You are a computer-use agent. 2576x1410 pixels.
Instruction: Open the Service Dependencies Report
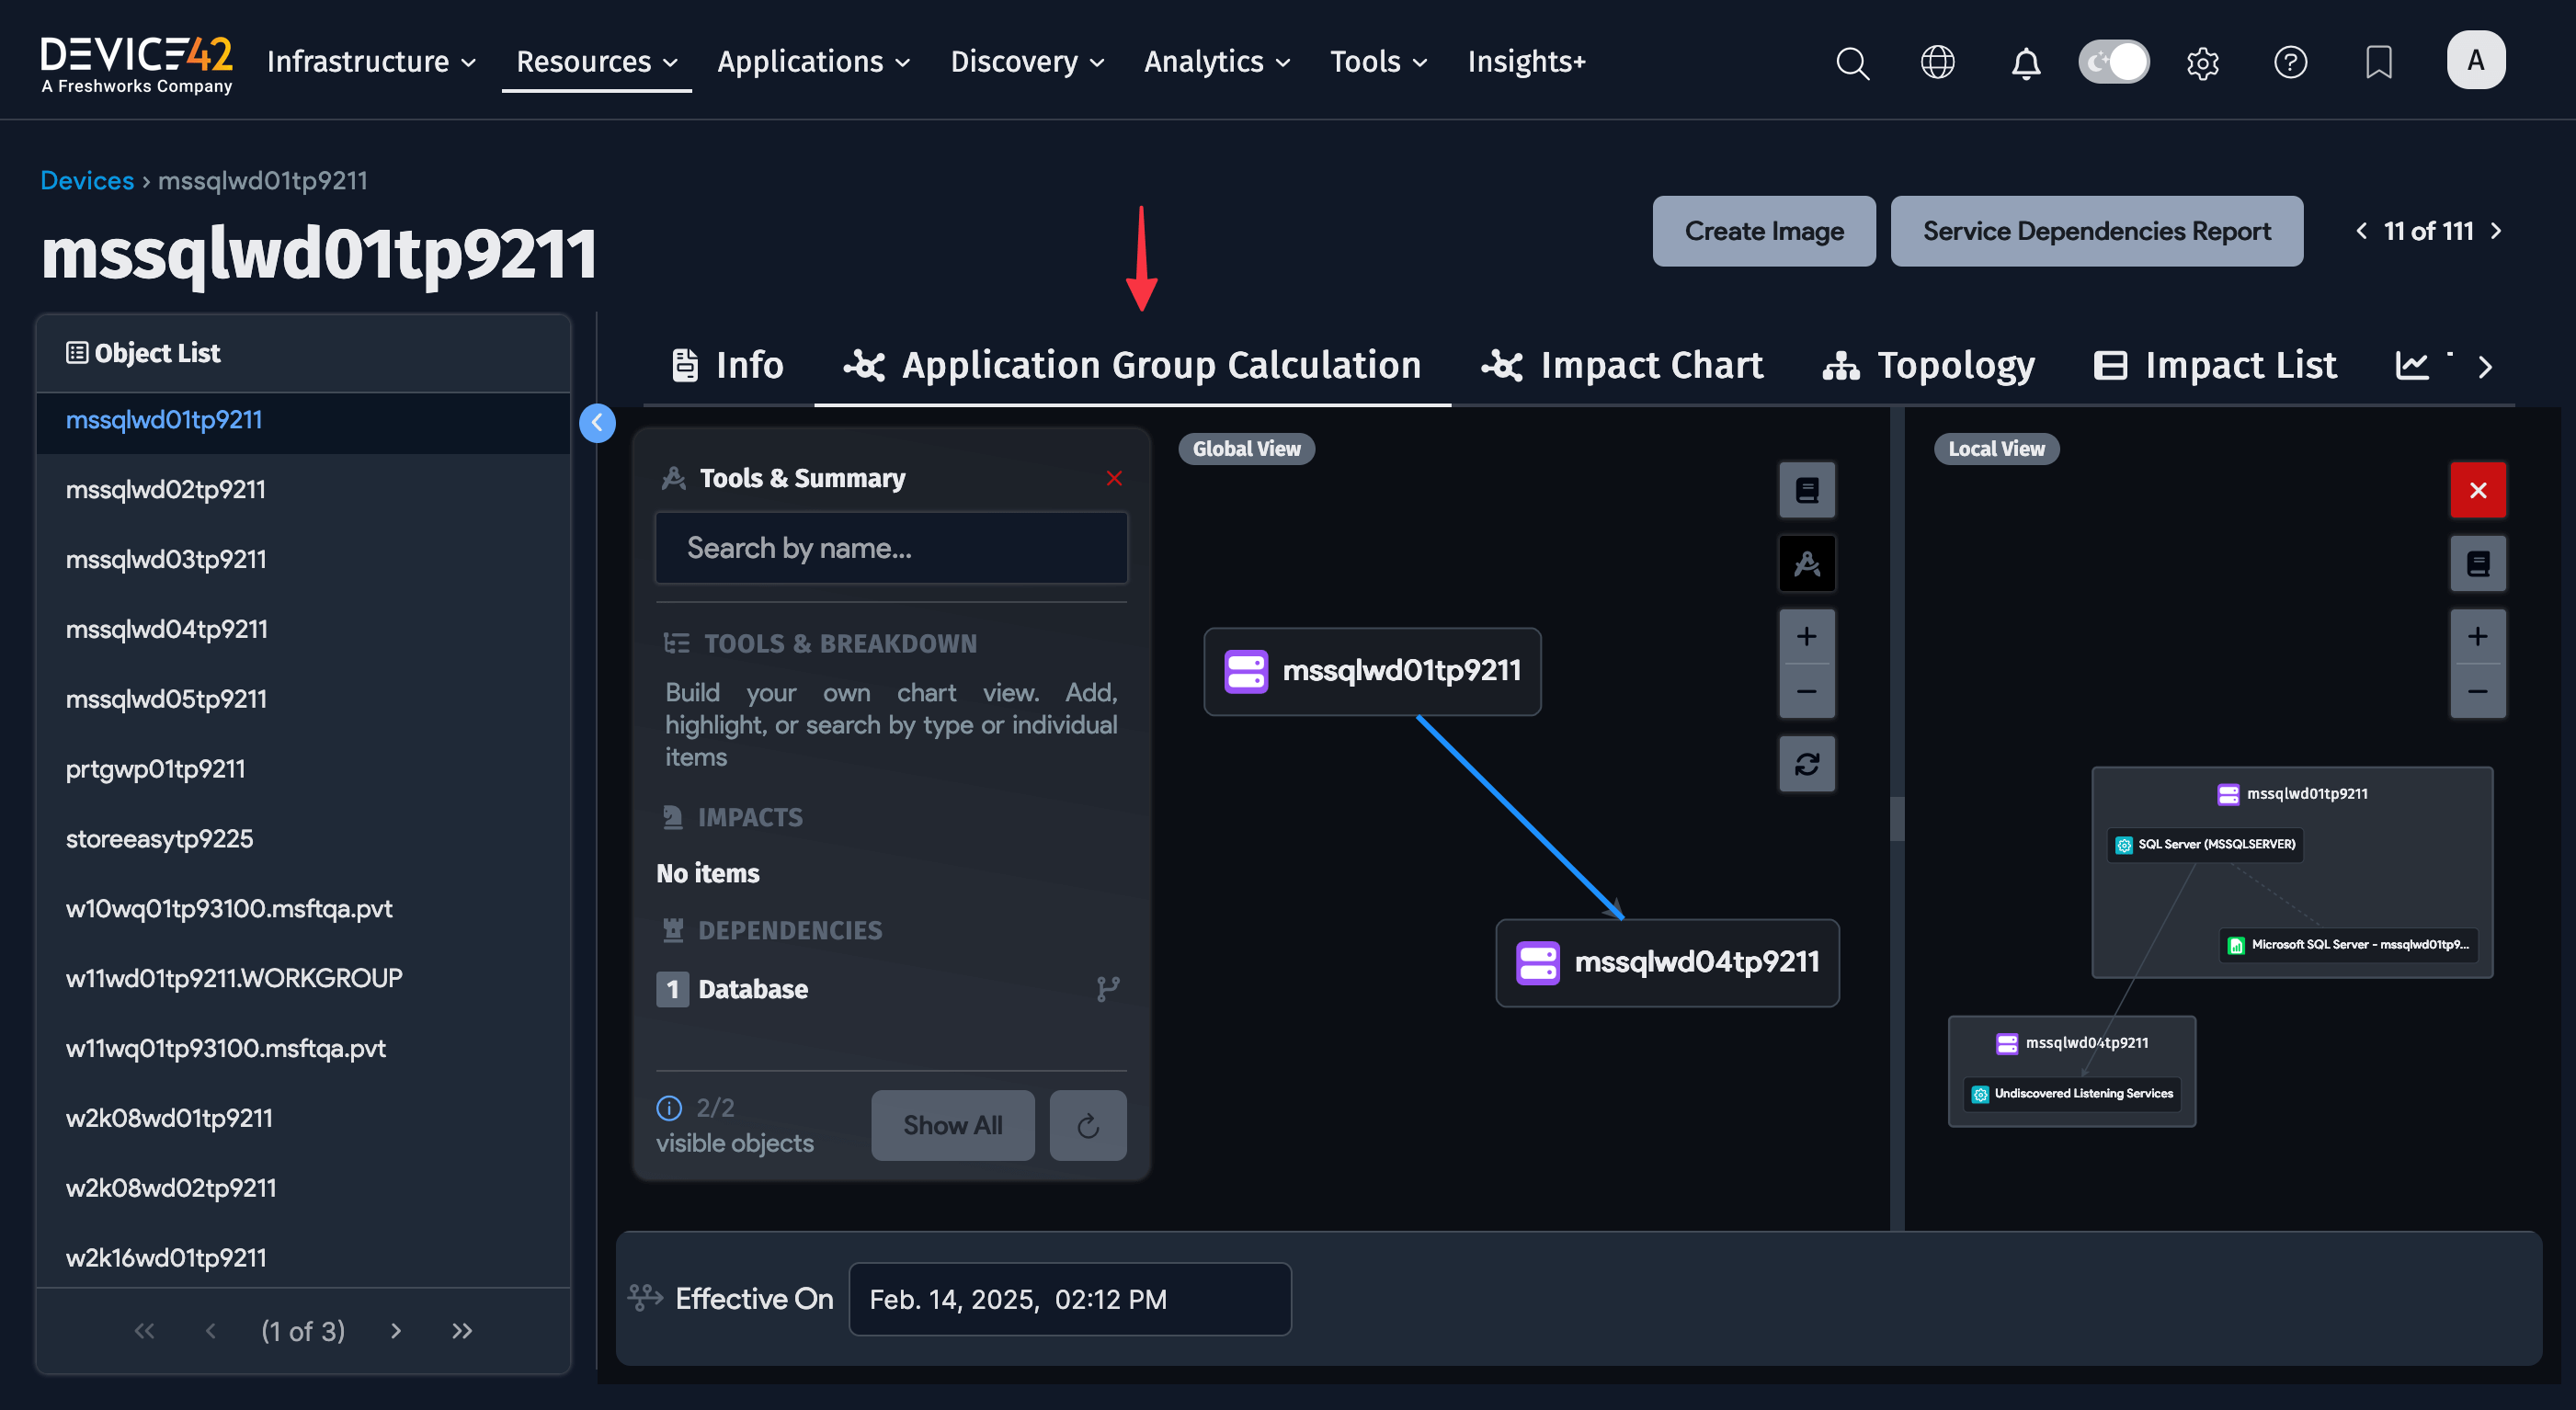point(2096,231)
